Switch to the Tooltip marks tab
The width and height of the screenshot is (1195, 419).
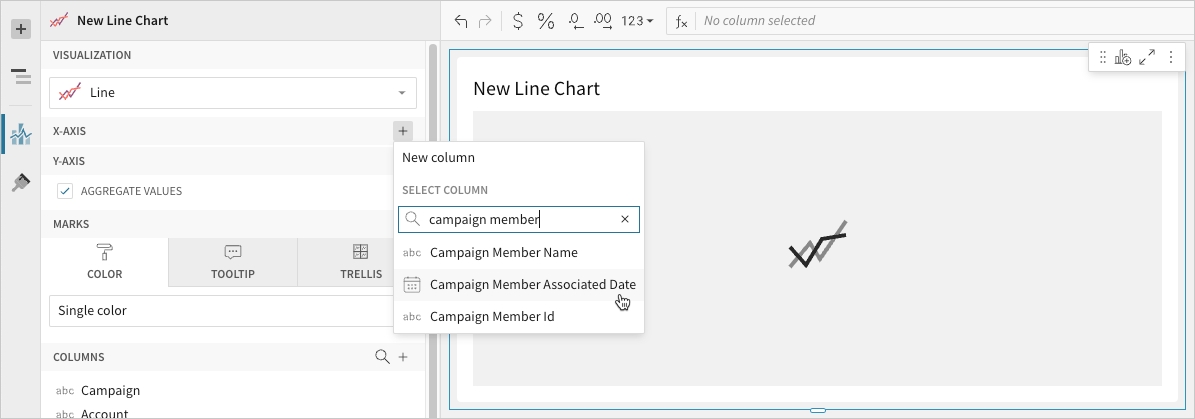(233, 262)
